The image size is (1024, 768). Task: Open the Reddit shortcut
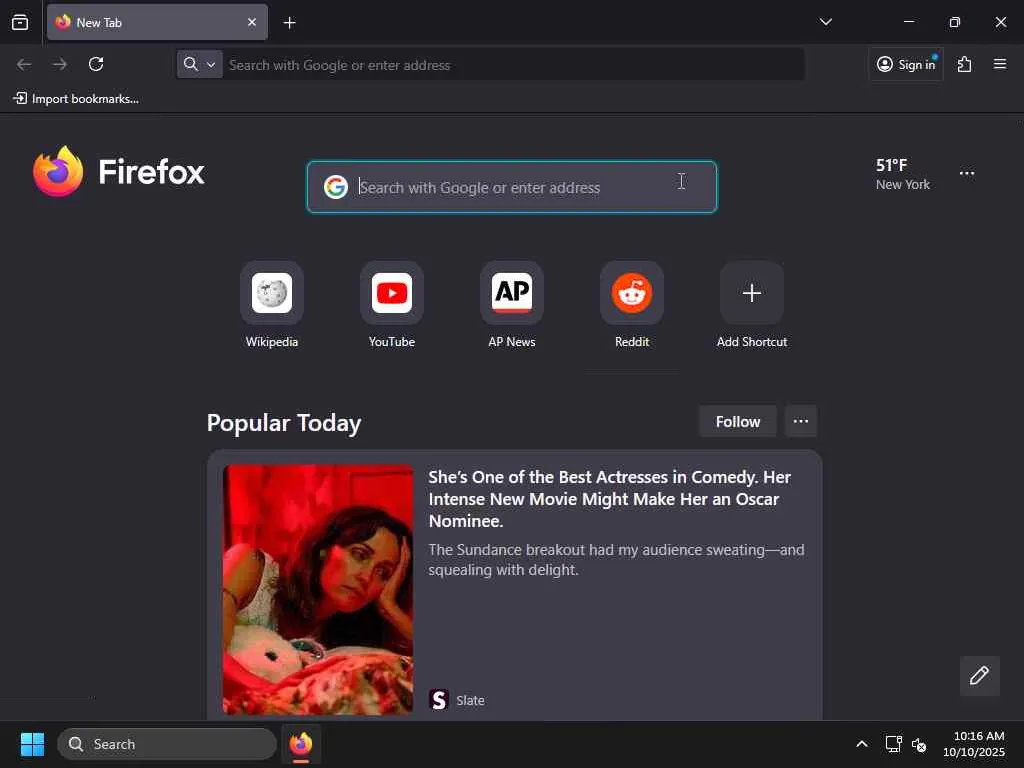click(x=632, y=306)
